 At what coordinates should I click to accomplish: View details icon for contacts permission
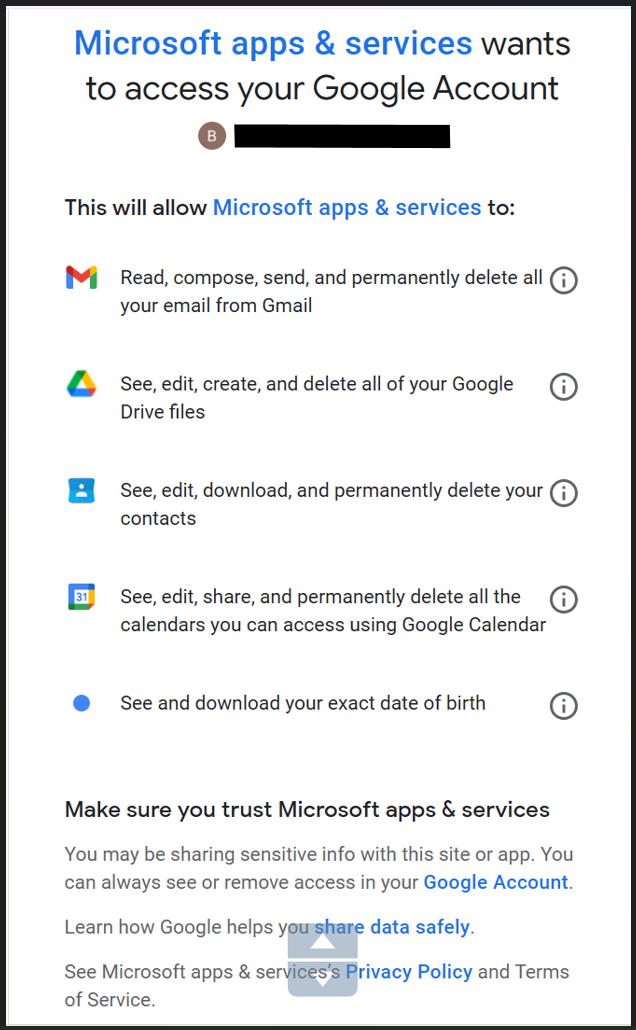564,493
